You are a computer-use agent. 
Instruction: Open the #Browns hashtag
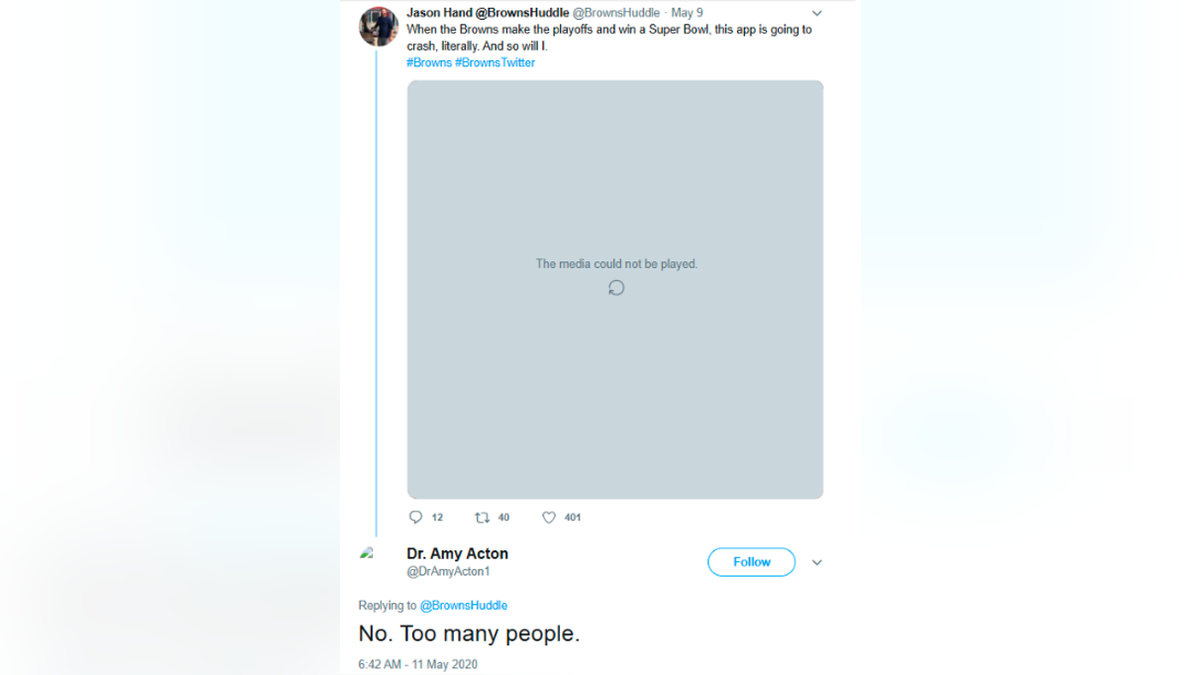(x=428, y=62)
